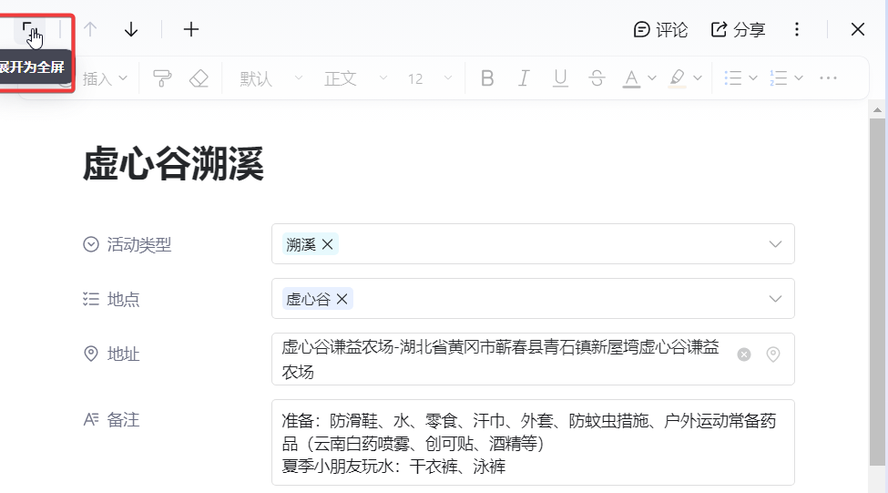888x493 pixels.
Task: Click the 备注 field label
Action: pos(123,419)
